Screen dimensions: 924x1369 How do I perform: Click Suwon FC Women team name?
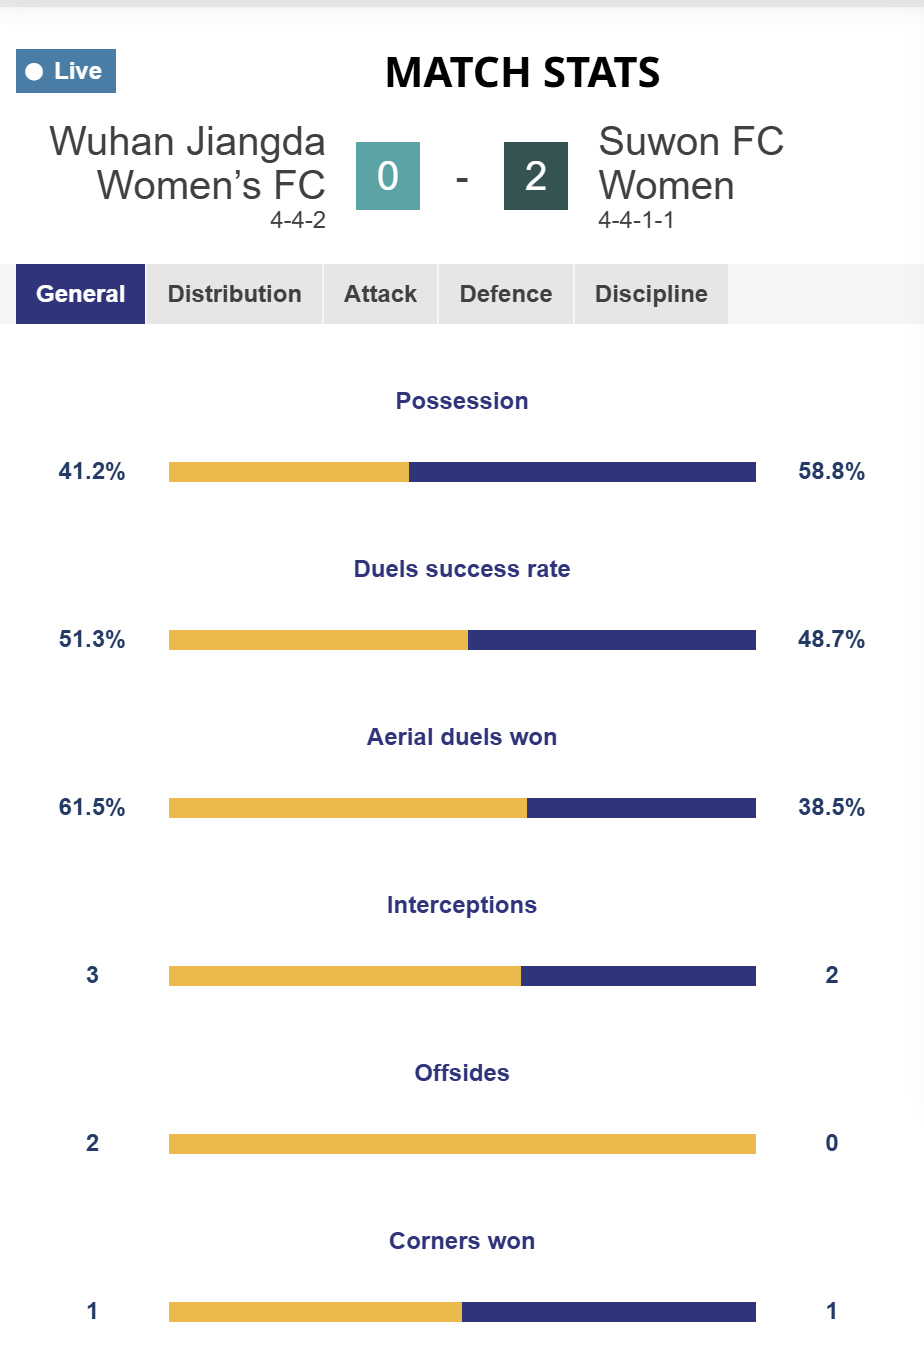[x=690, y=163]
